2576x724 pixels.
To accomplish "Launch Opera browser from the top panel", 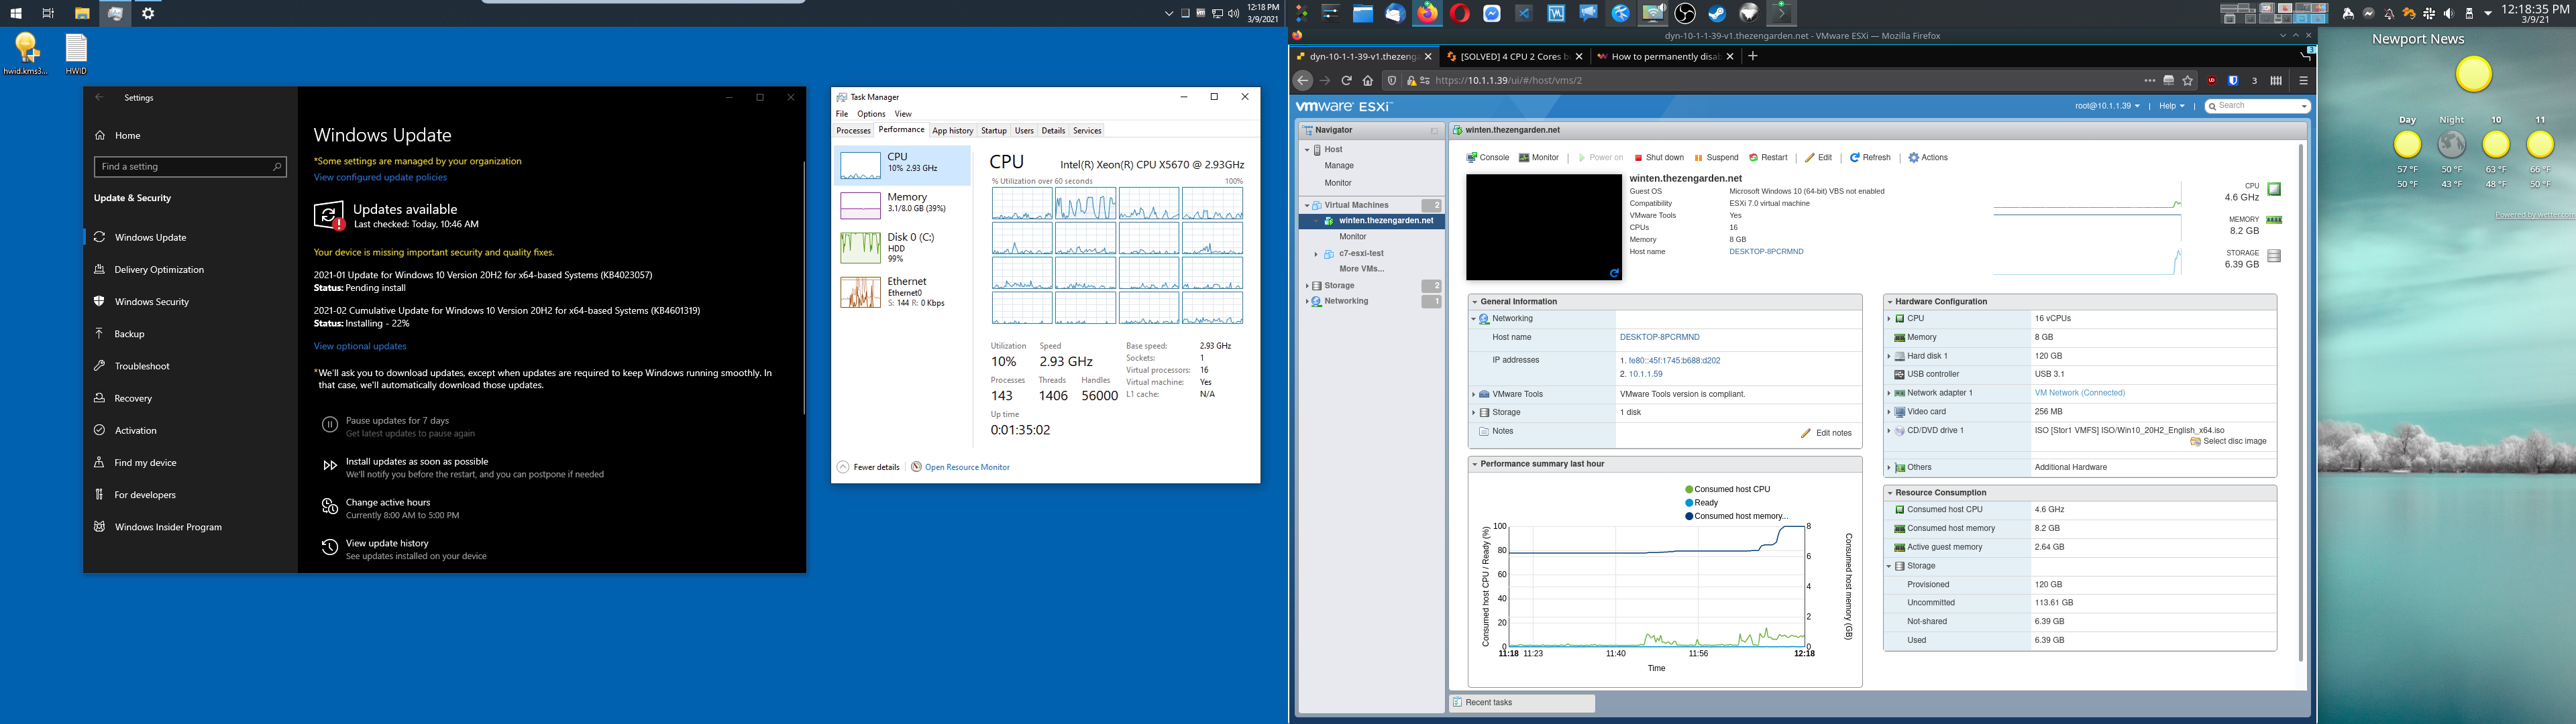I will click(1460, 13).
